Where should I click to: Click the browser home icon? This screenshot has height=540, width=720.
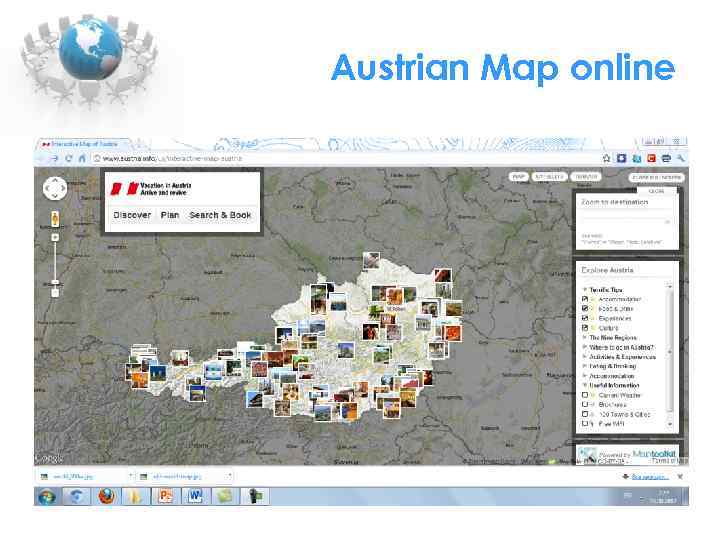point(82,158)
